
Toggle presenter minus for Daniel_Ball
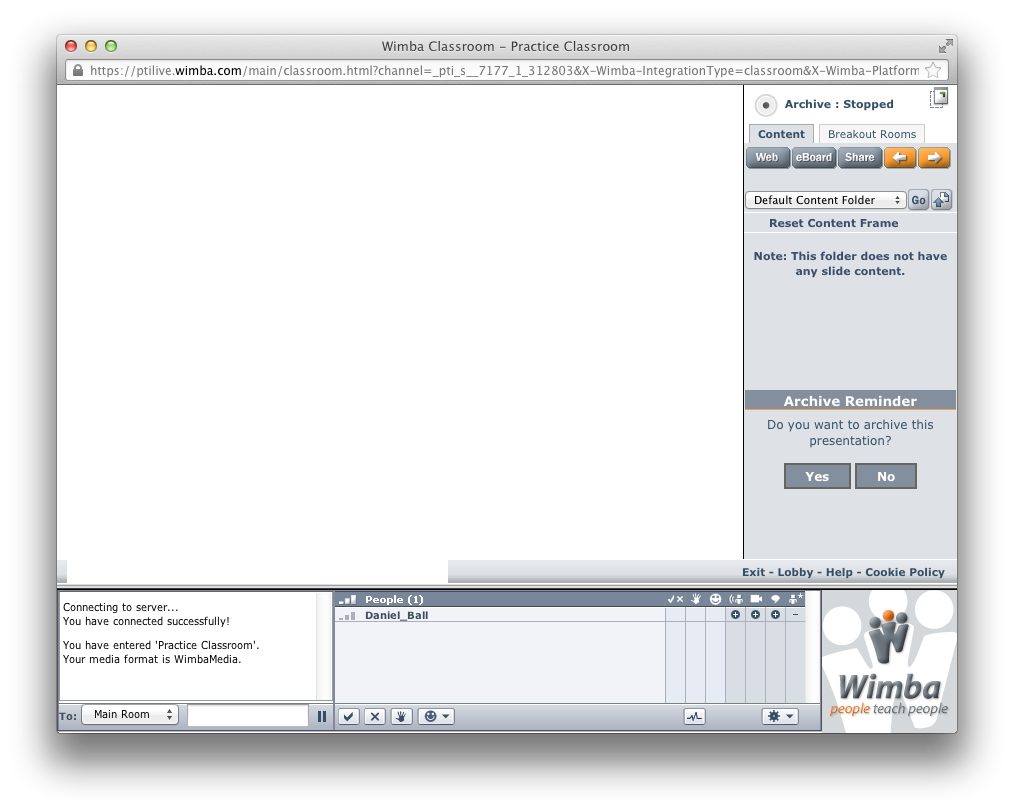[795, 615]
